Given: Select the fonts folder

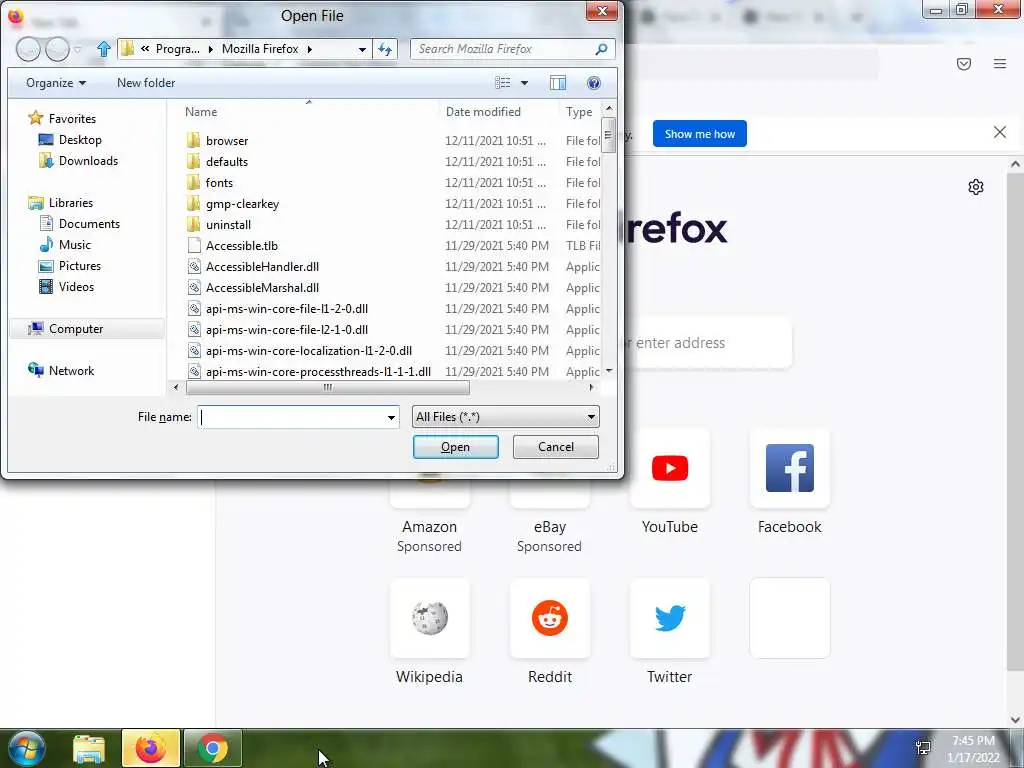Looking at the screenshot, I should [219, 182].
